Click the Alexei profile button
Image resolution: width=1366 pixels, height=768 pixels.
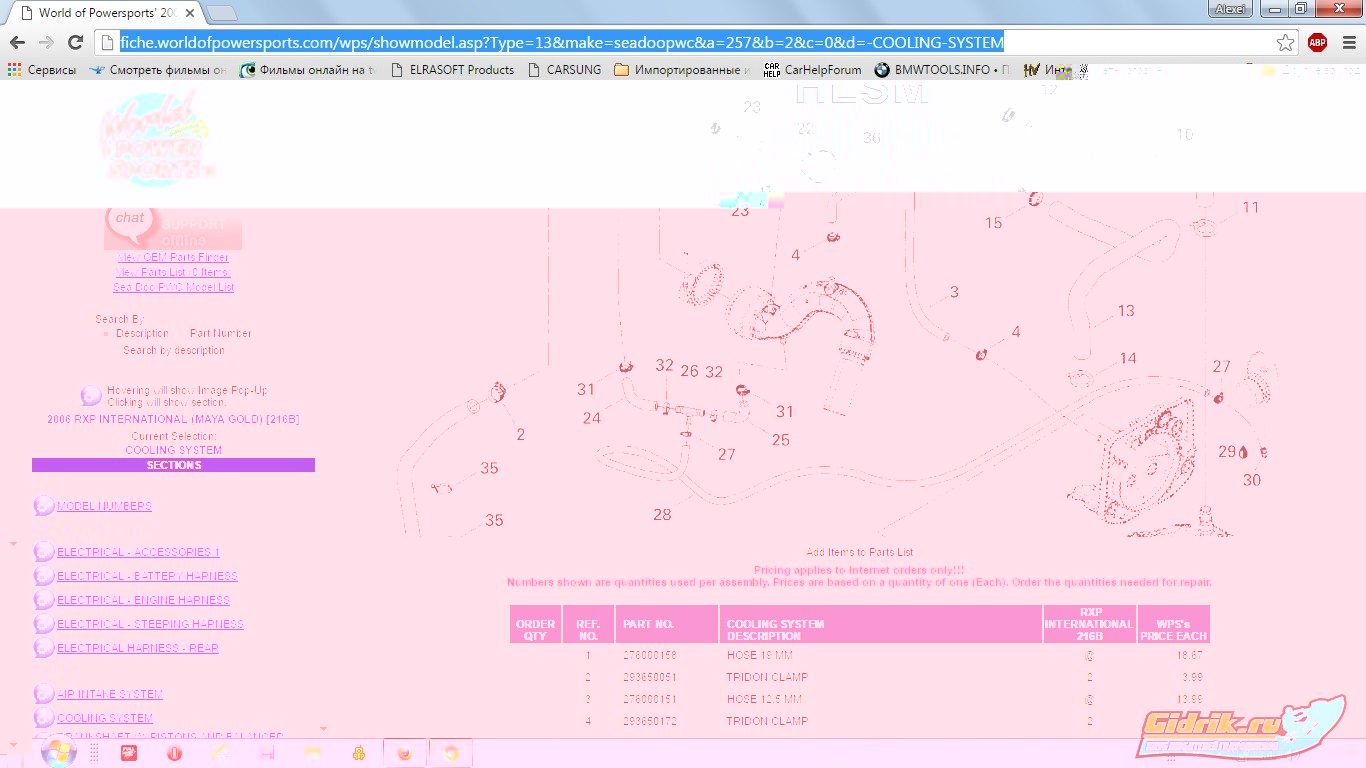tap(1229, 9)
